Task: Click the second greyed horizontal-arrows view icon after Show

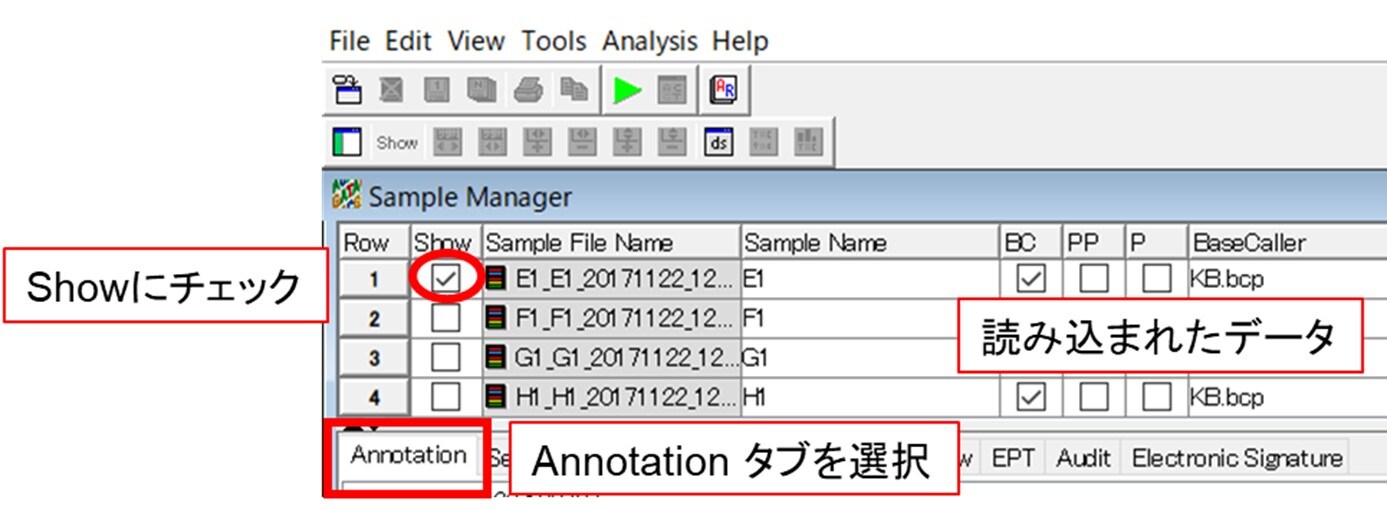Action: tap(492, 142)
